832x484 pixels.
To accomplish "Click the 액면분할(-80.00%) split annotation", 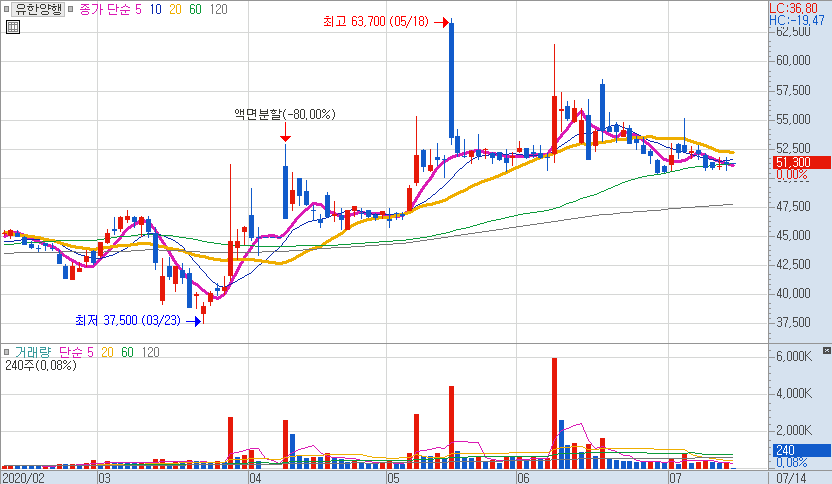I will point(285,114).
